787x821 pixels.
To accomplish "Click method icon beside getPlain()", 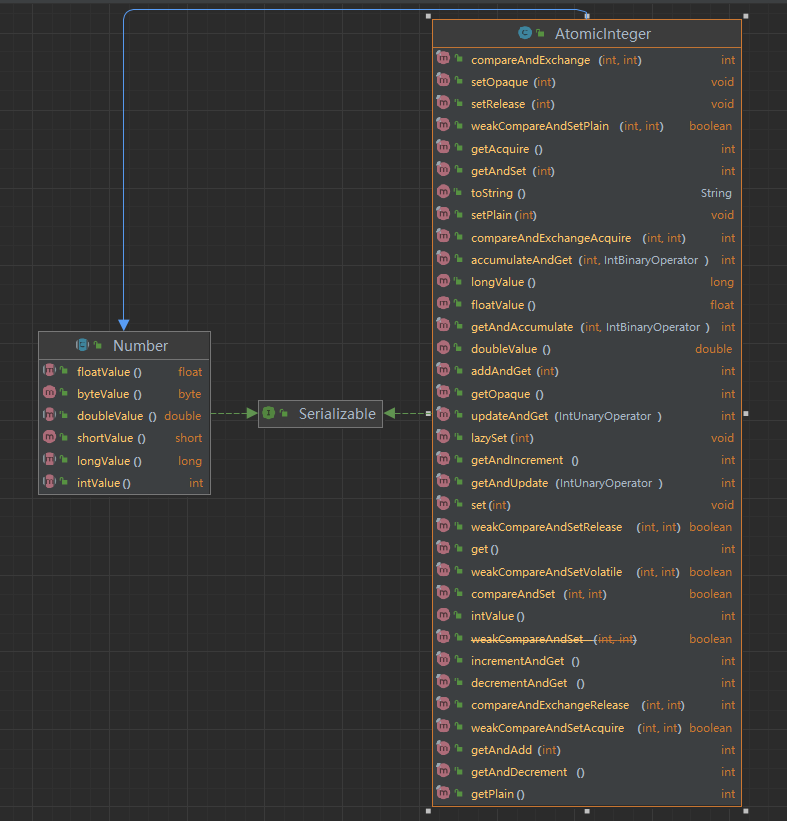I will [444, 794].
